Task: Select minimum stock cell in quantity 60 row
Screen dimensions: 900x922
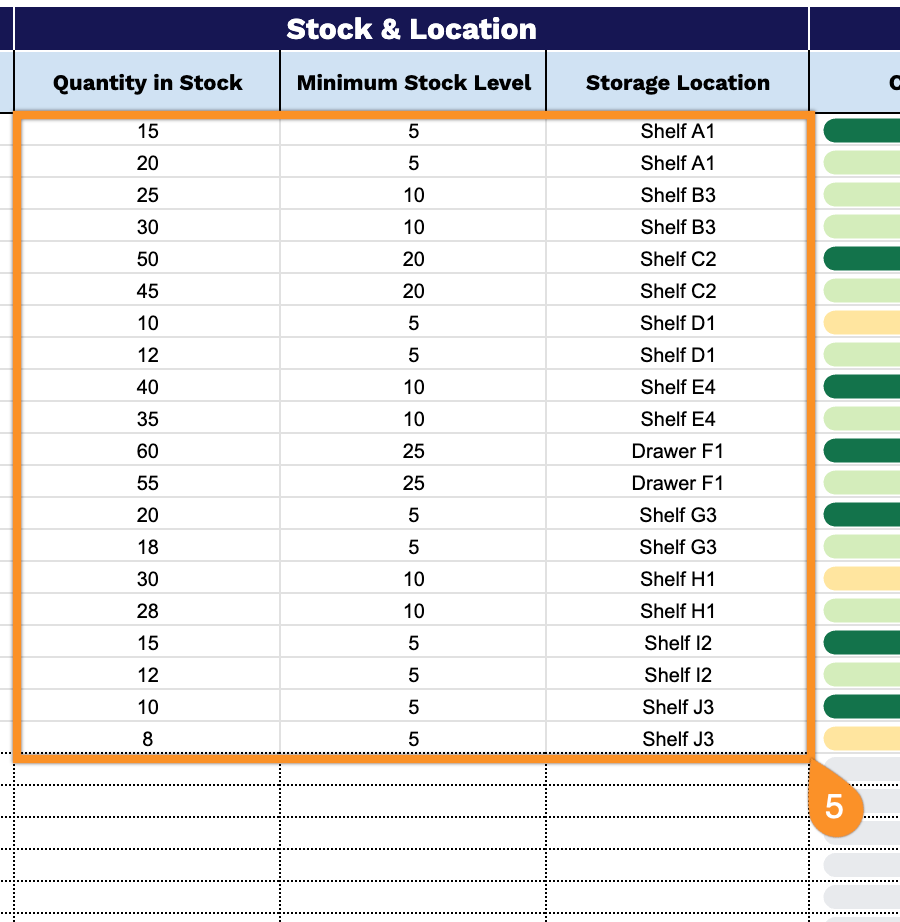Action: pos(413,451)
